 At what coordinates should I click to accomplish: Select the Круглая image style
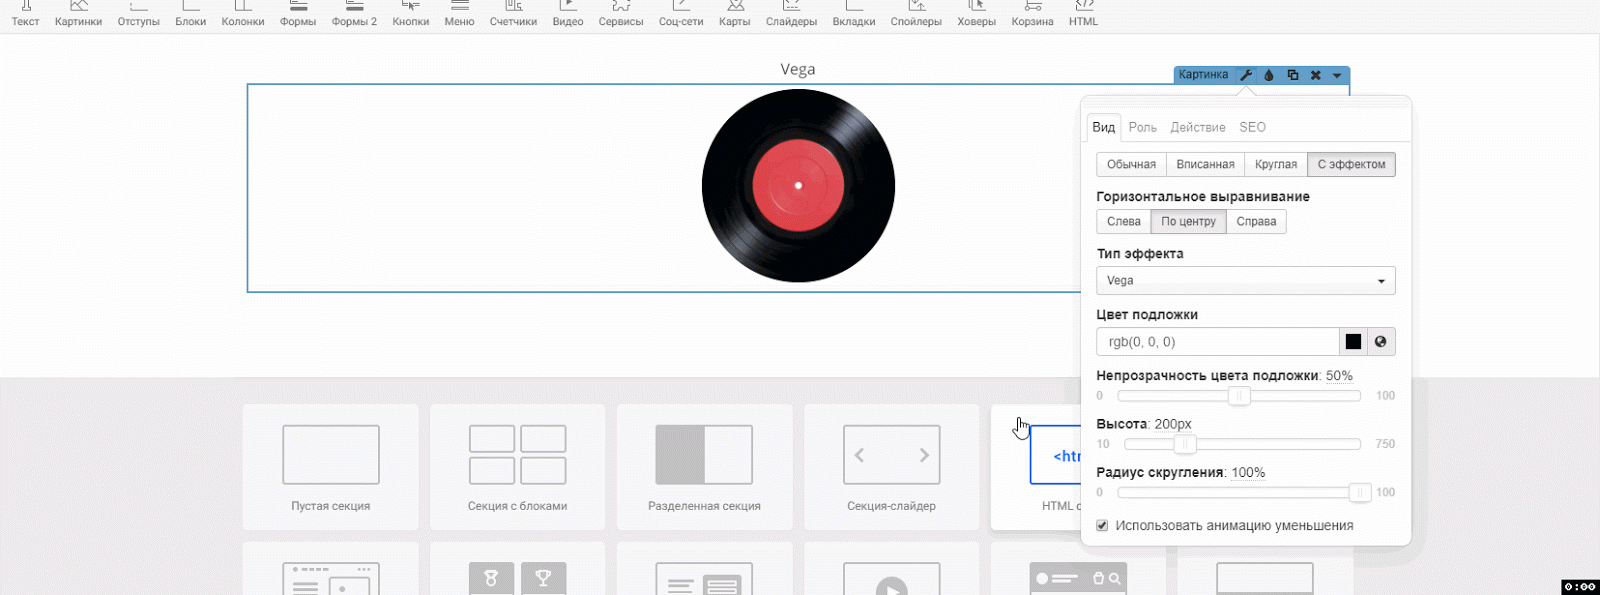1275,165
